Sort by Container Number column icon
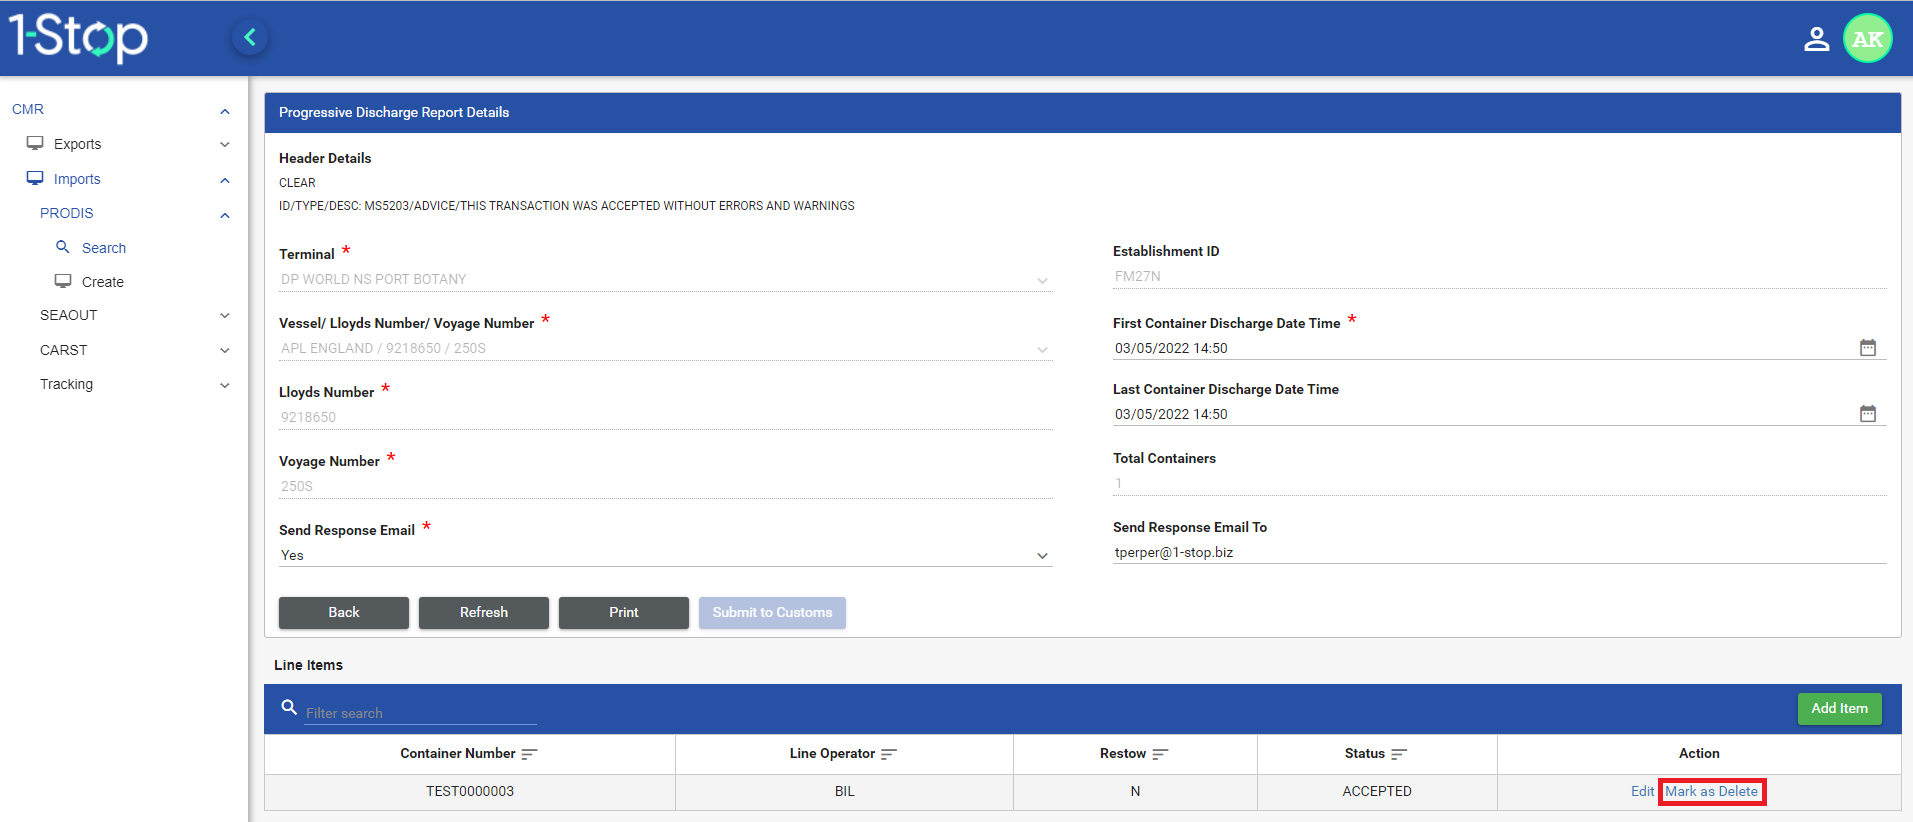1913x822 pixels. coord(529,754)
